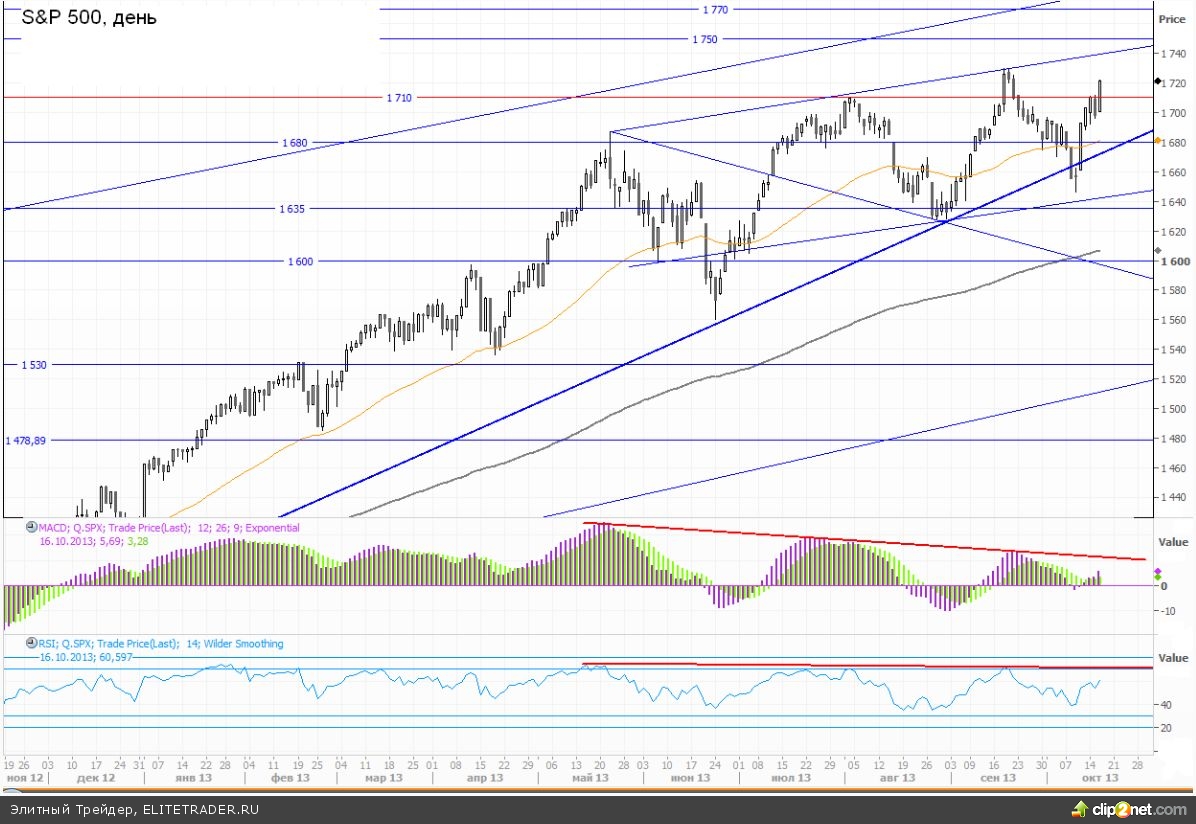The image size is (1196, 824).
Task: Click '1 740' on the price axis
Action: pyautogui.click(x=1173, y=53)
